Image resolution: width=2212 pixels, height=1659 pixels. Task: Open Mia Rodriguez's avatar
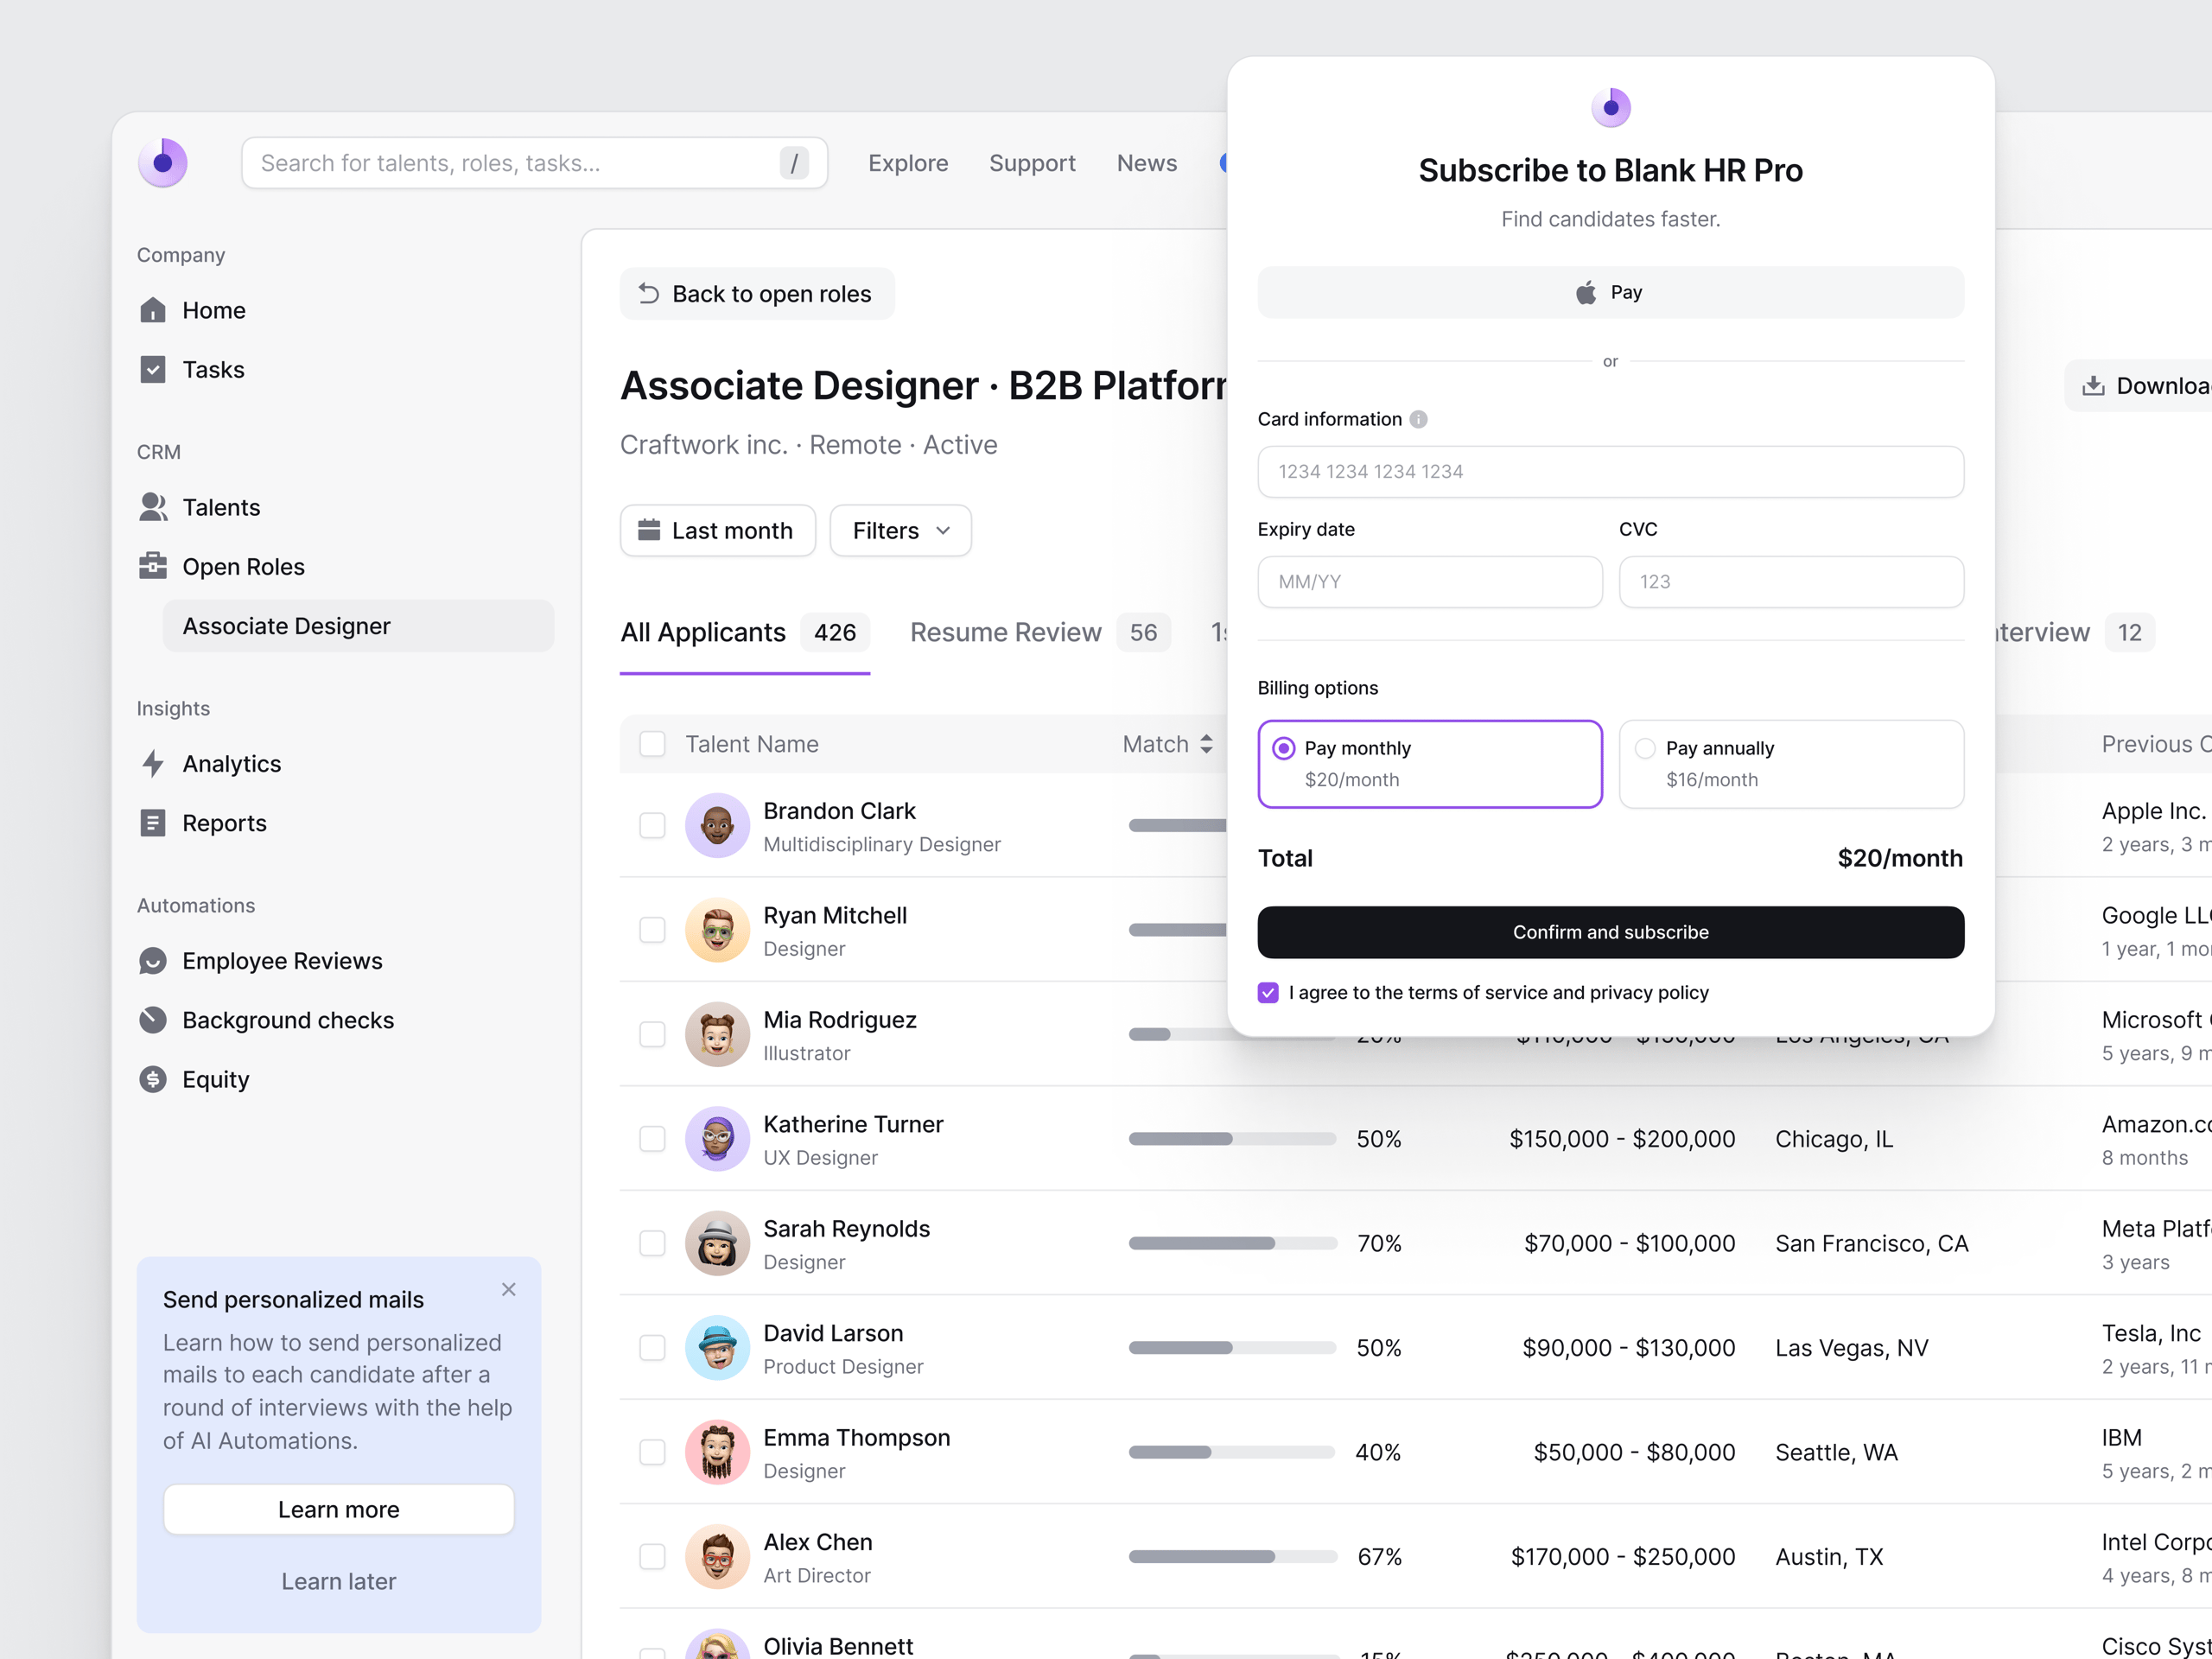pos(717,1034)
